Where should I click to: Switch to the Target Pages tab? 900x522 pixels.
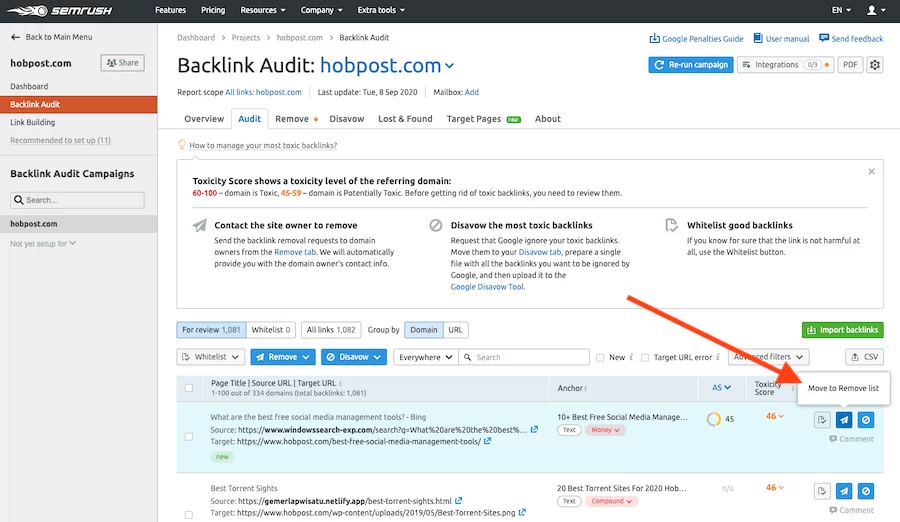(483, 119)
